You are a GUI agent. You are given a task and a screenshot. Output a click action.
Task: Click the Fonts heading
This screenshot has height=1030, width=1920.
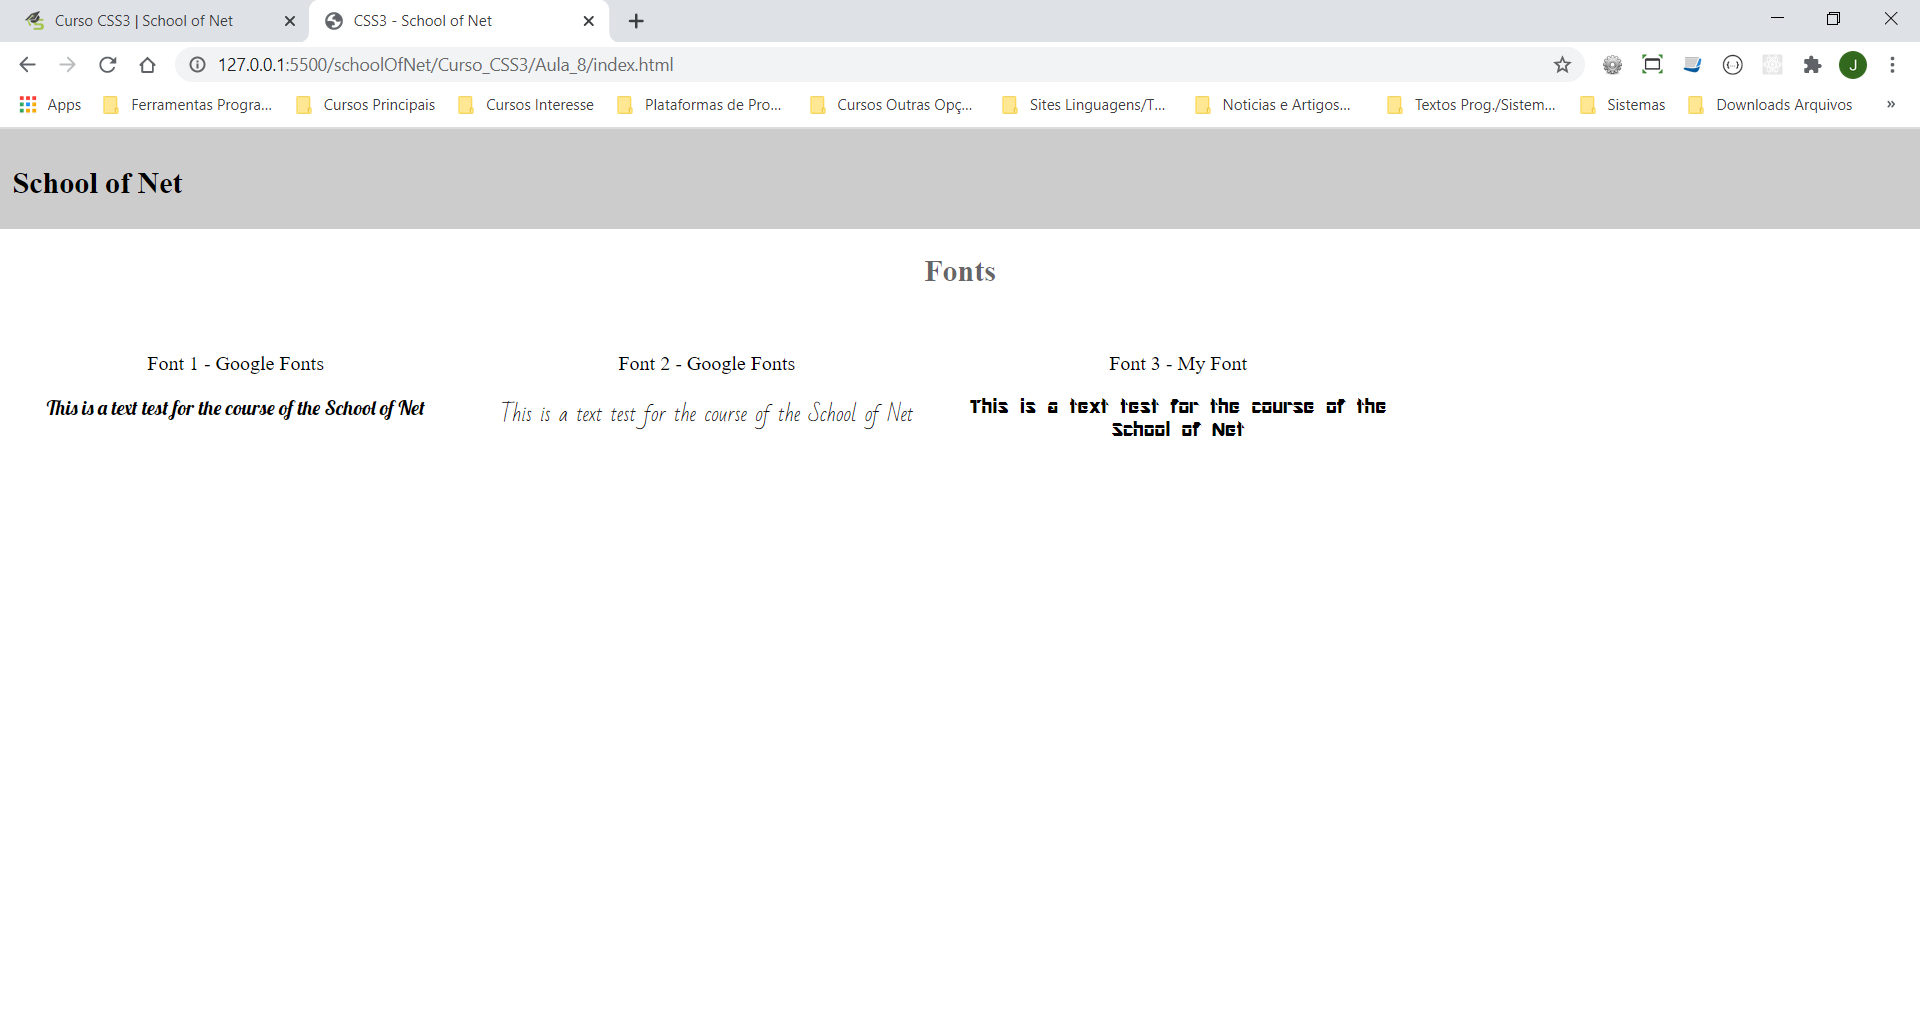point(960,271)
